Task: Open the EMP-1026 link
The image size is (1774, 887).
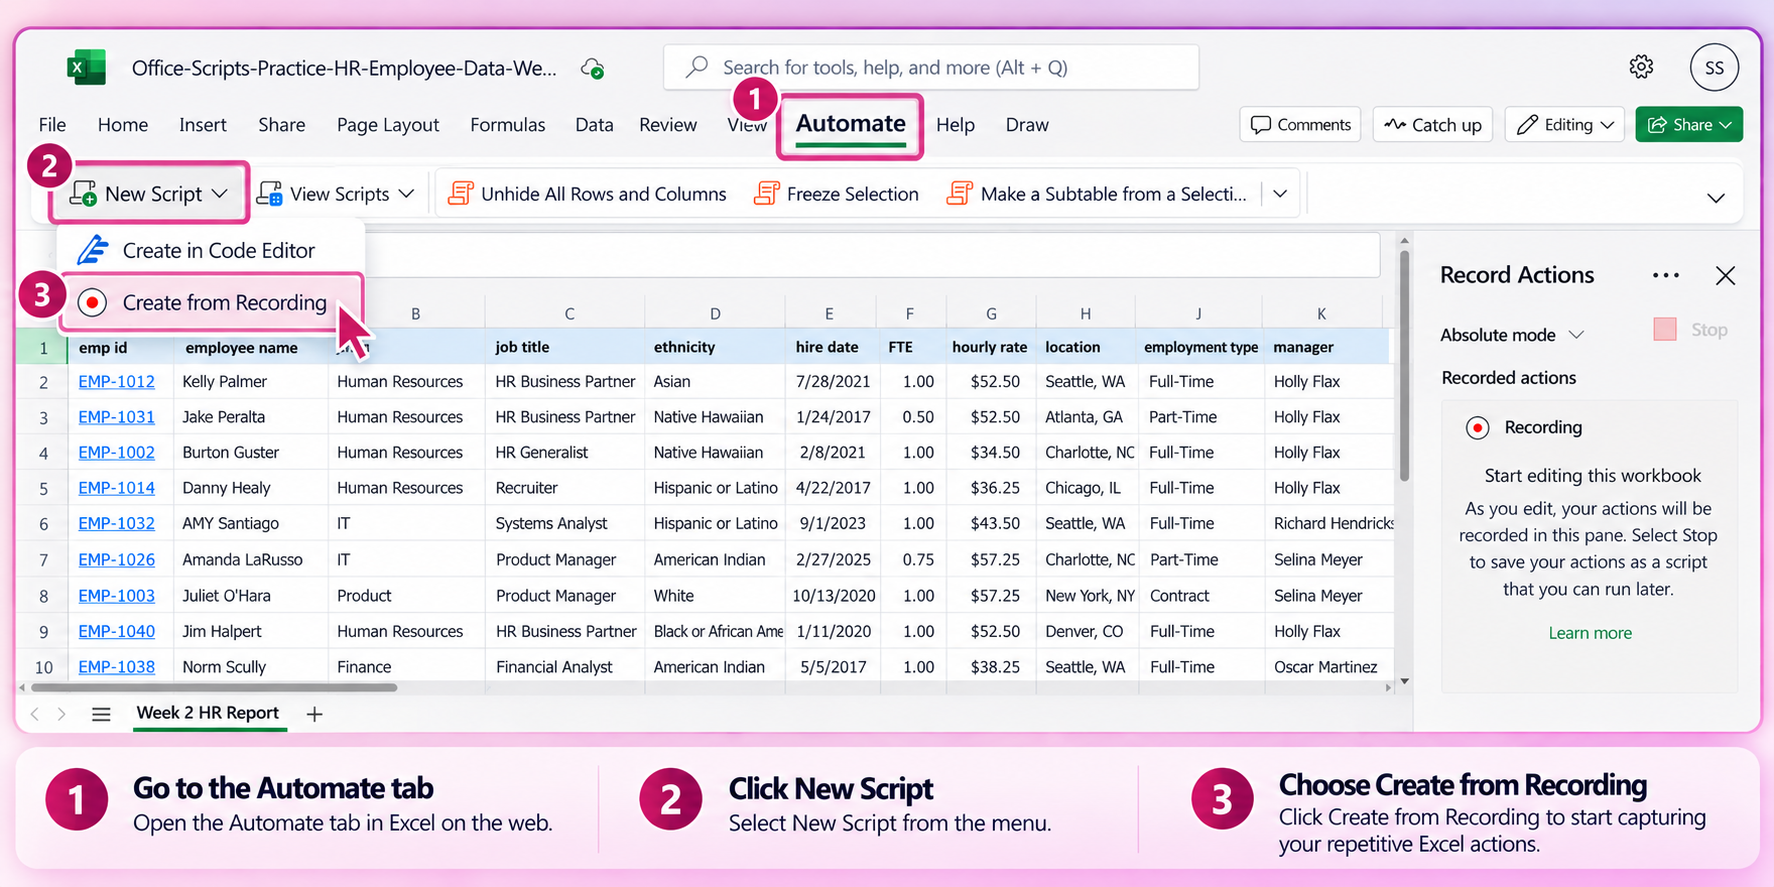Action: tap(117, 559)
